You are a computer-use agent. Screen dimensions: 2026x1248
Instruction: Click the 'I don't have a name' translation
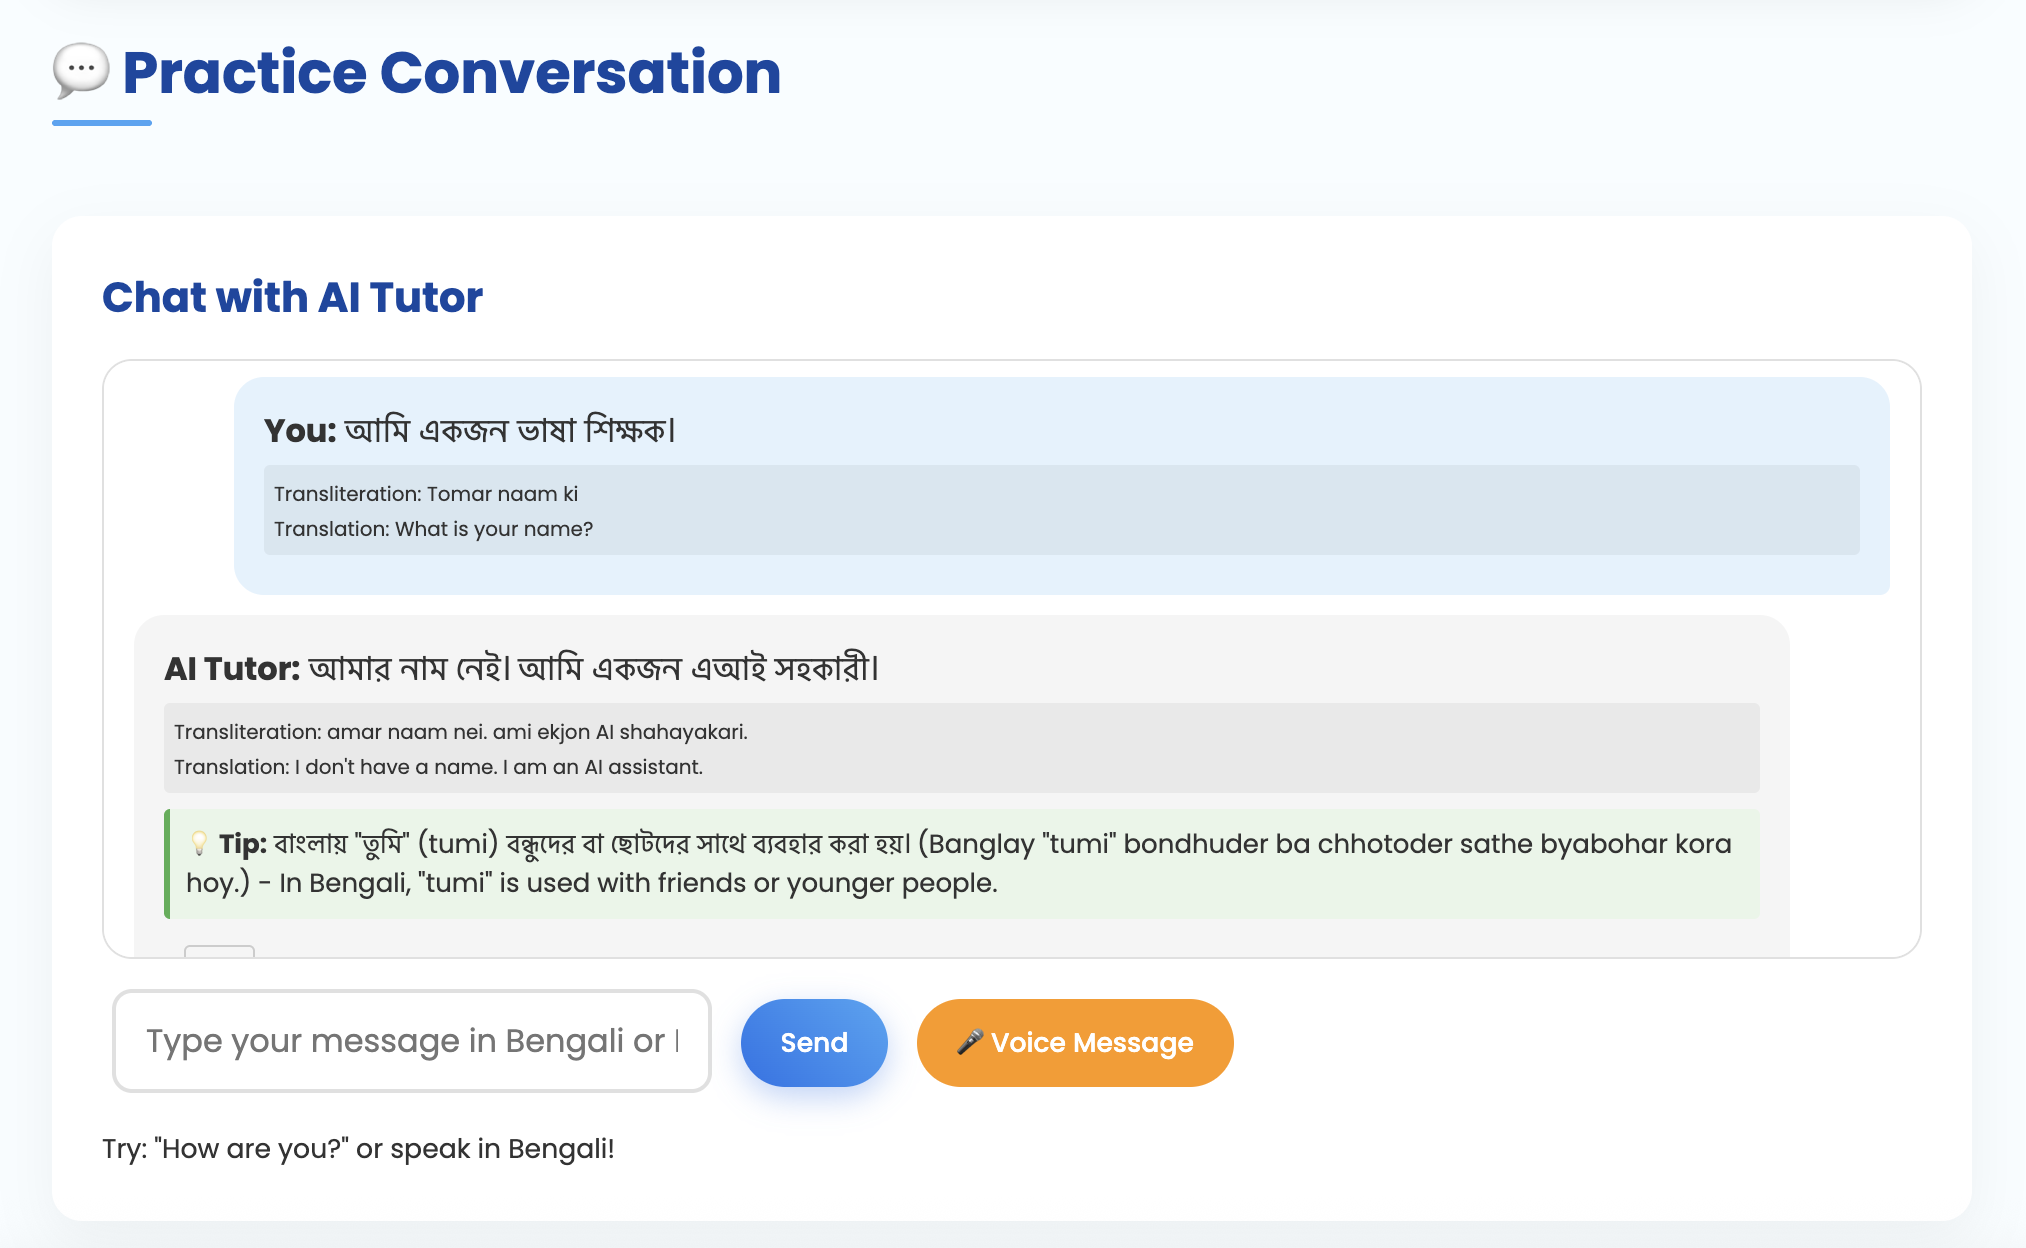pos(438,767)
